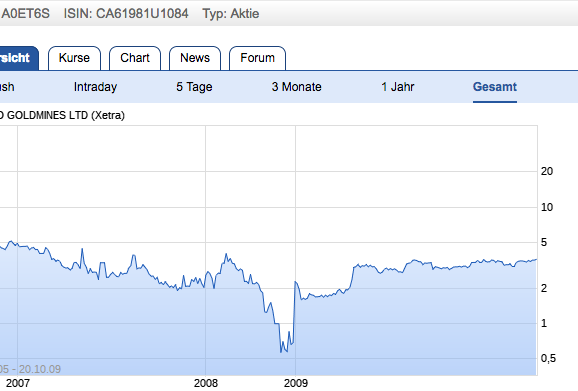Switch to the Chart tab
This screenshot has width=578, height=391.
point(135,58)
